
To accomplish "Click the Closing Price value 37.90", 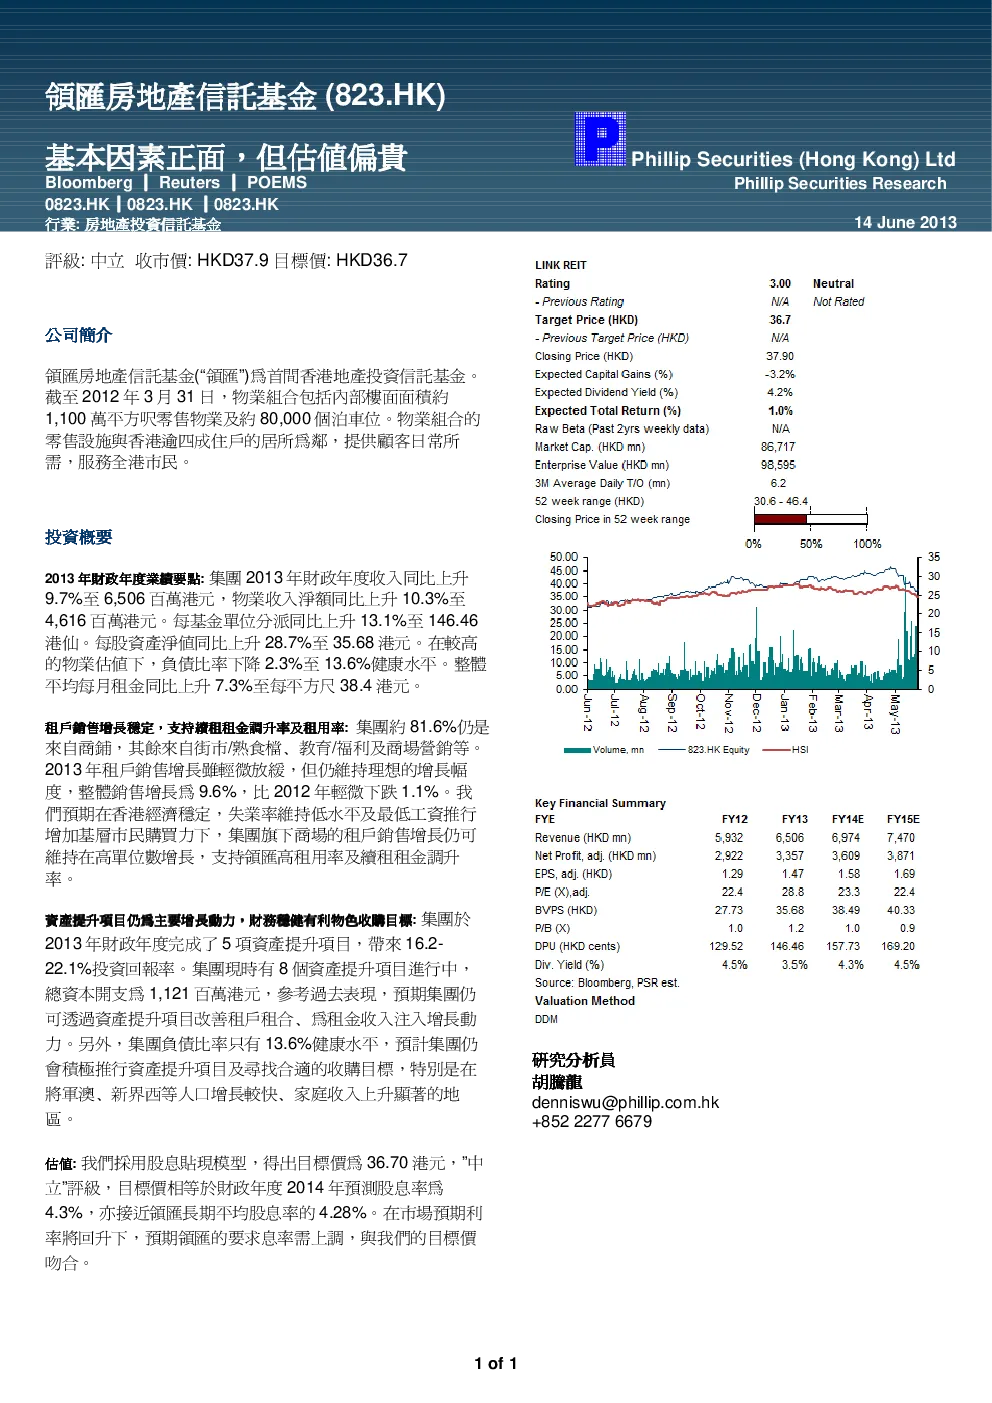I will click(780, 356).
